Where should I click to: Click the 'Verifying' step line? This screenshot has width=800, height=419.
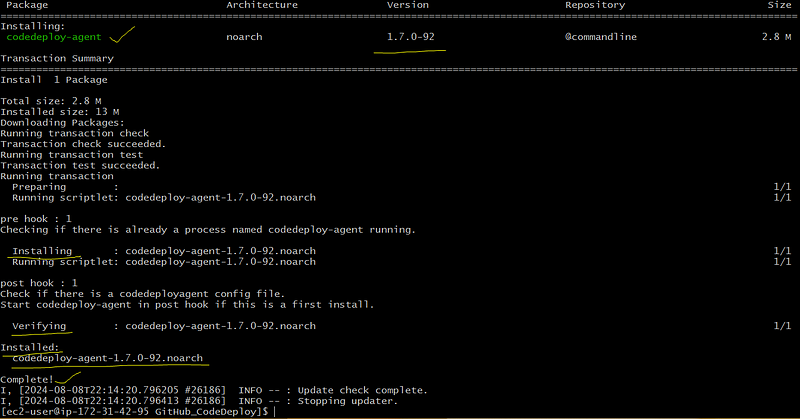pos(402,326)
